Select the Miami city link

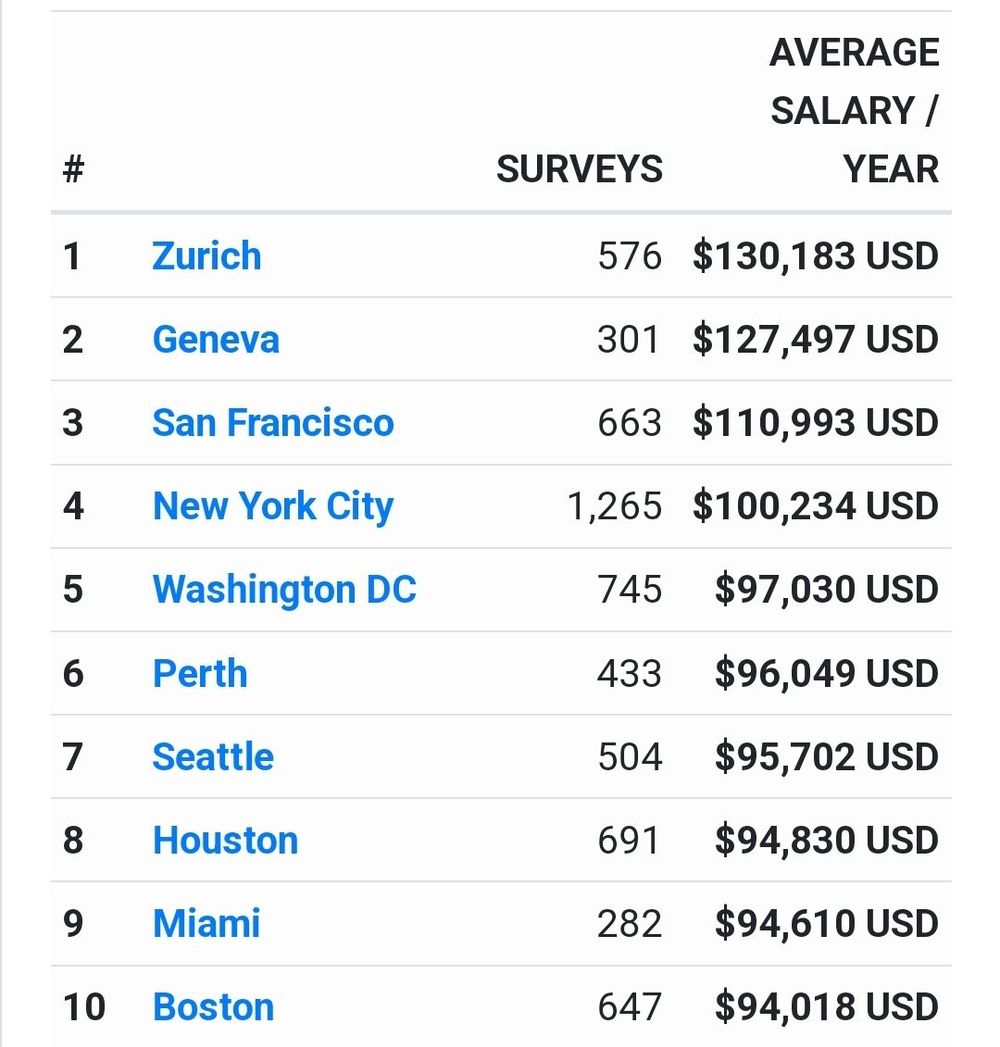(x=206, y=923)
